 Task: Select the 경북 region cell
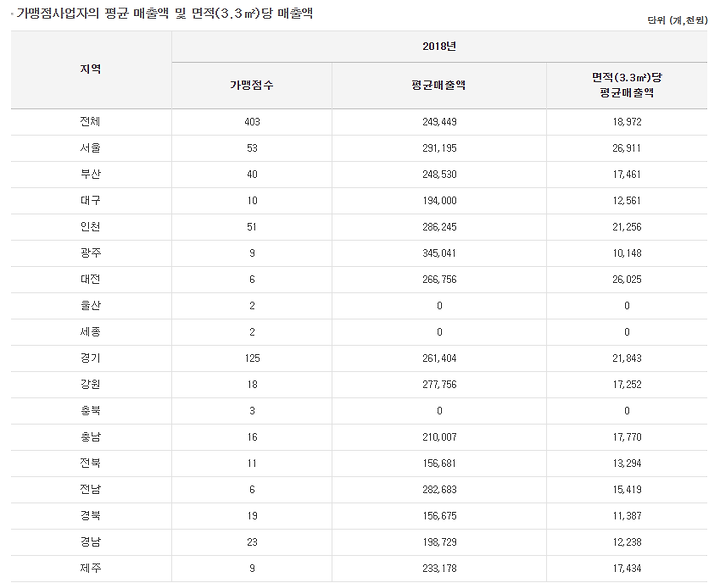[90, 516]
